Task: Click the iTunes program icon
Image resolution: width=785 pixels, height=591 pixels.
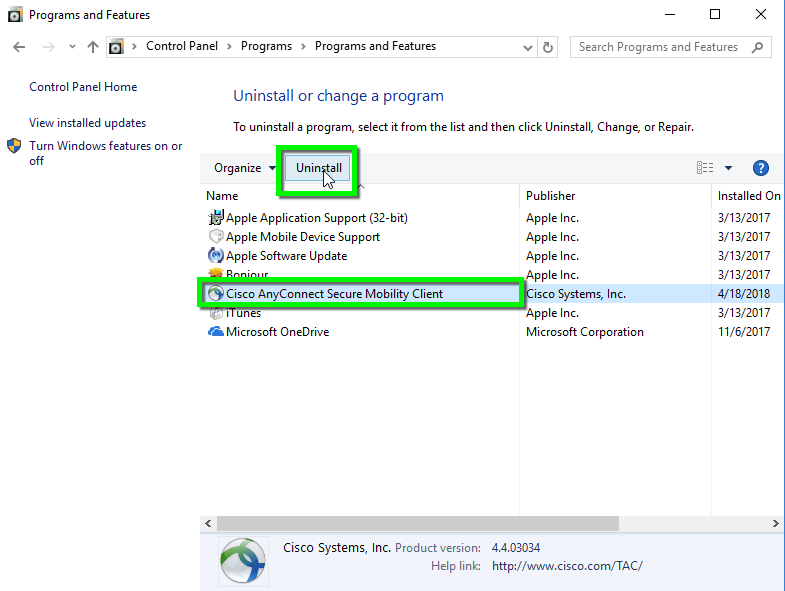Action: click(x=216, y=314)
